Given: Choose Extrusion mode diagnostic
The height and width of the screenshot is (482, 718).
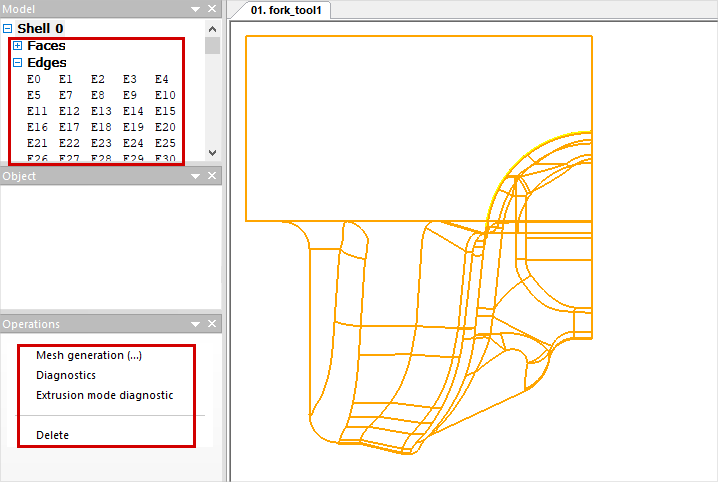Looking at the screenshot, I should tap(104, 395).
